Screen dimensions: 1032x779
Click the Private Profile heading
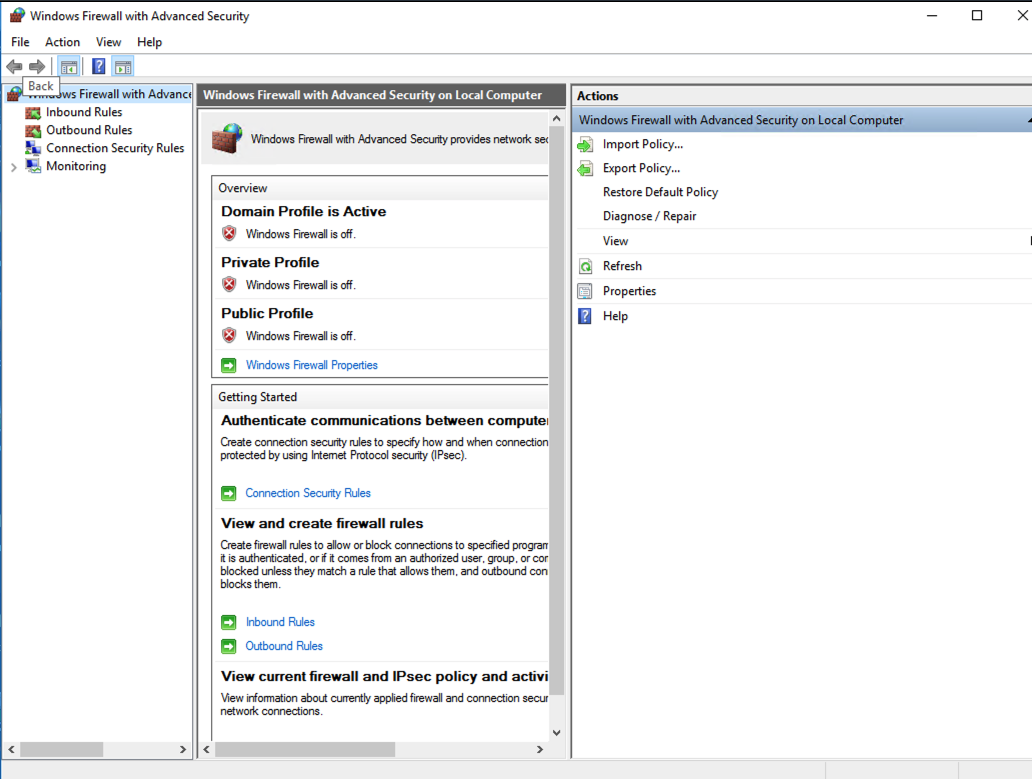[270, 263]
